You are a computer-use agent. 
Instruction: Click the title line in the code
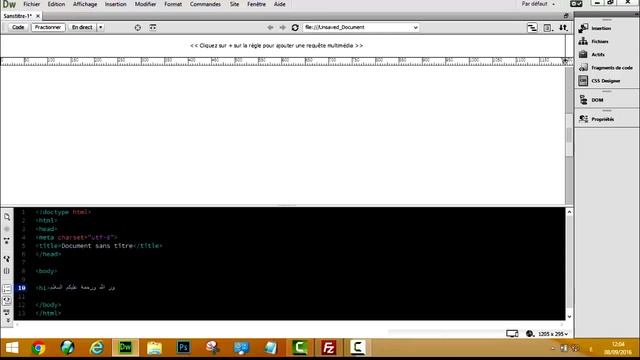click(99, 246)
